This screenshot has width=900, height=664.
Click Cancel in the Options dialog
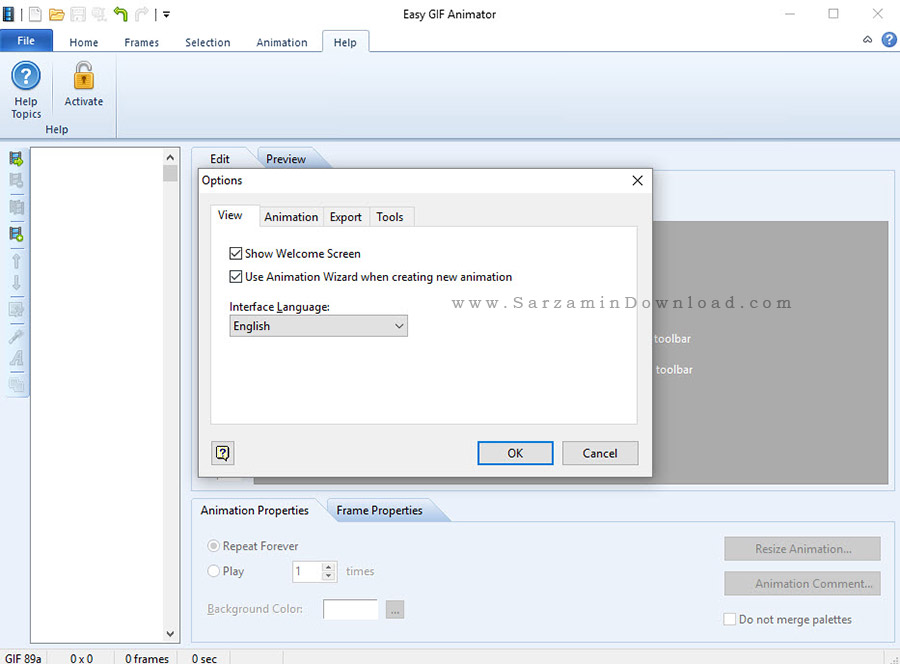(x=600, y=453)
